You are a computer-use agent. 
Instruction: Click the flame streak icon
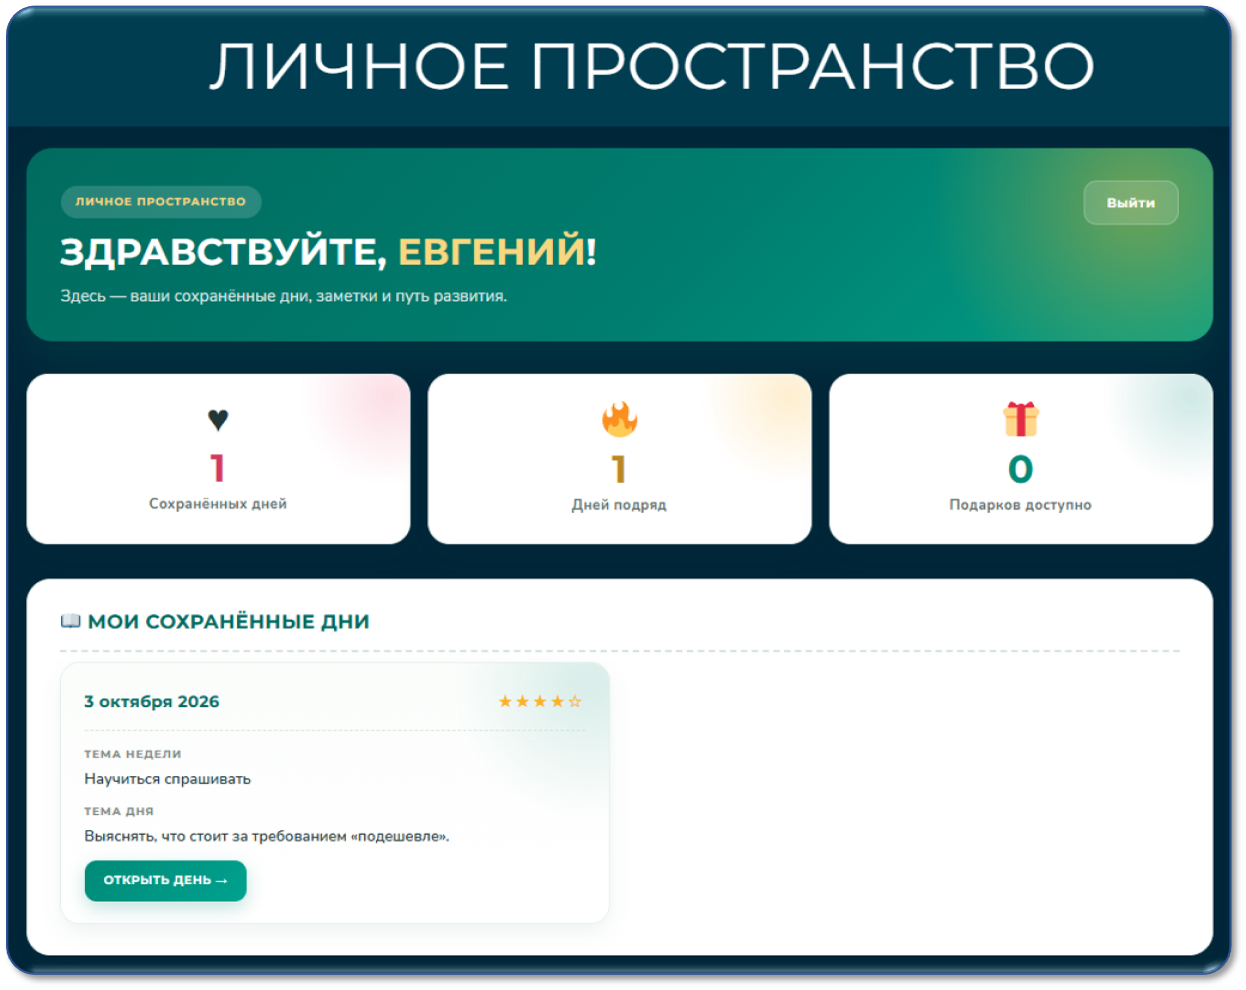coord(619,420)
